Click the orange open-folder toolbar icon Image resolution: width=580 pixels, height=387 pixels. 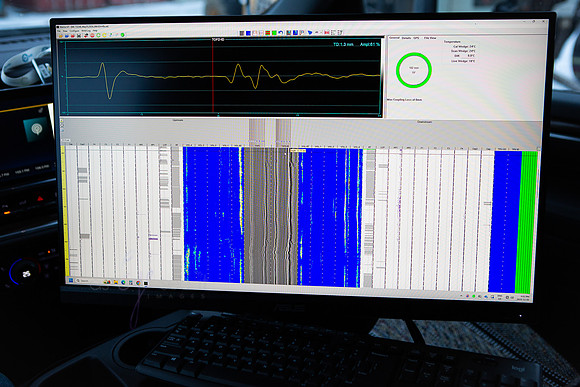coord(61,36)
